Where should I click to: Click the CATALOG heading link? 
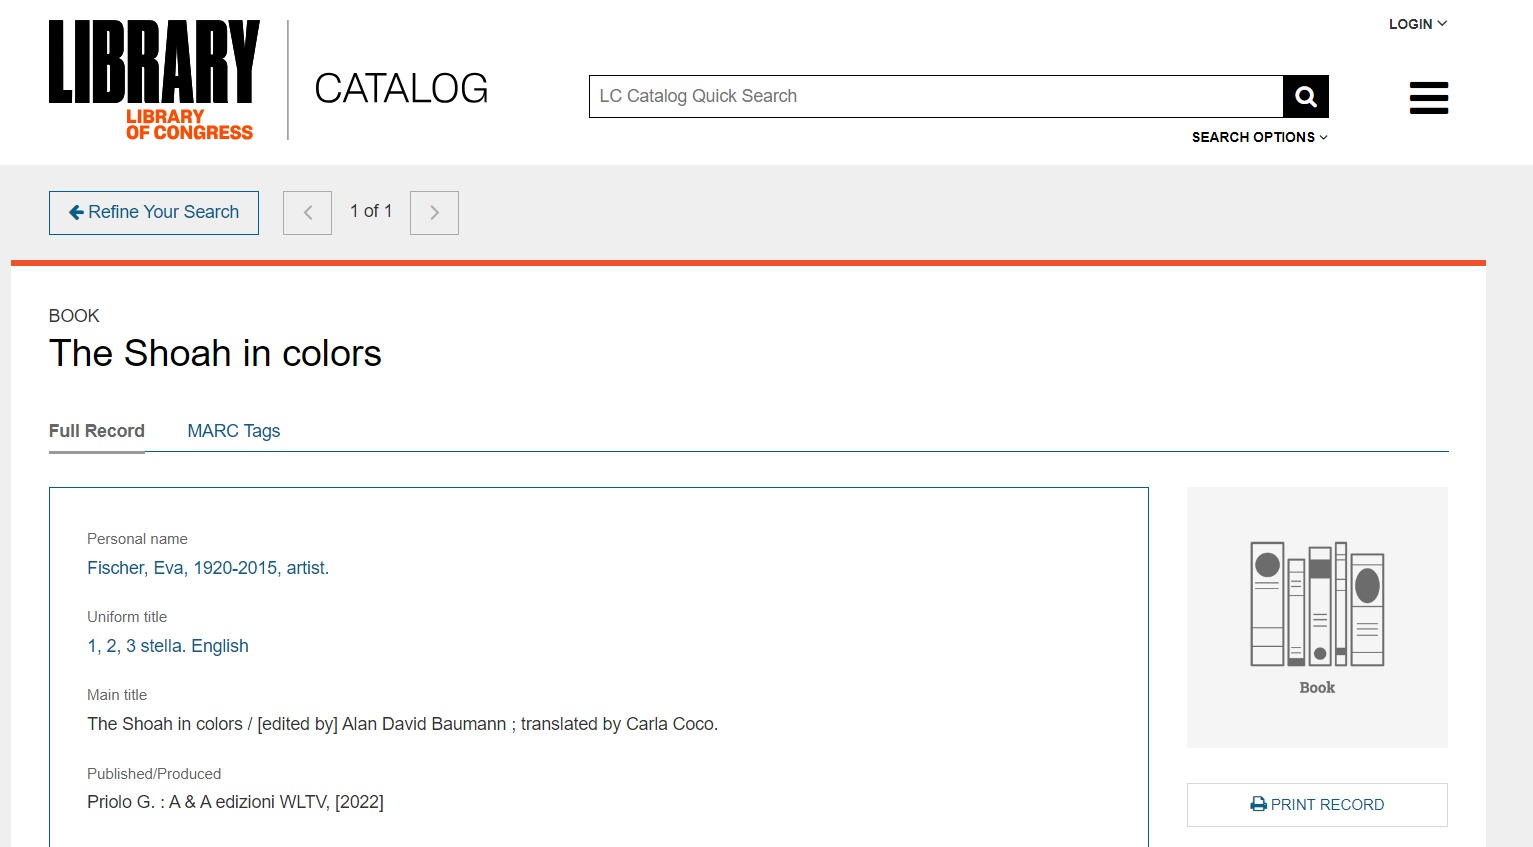[x=401, y=89]
